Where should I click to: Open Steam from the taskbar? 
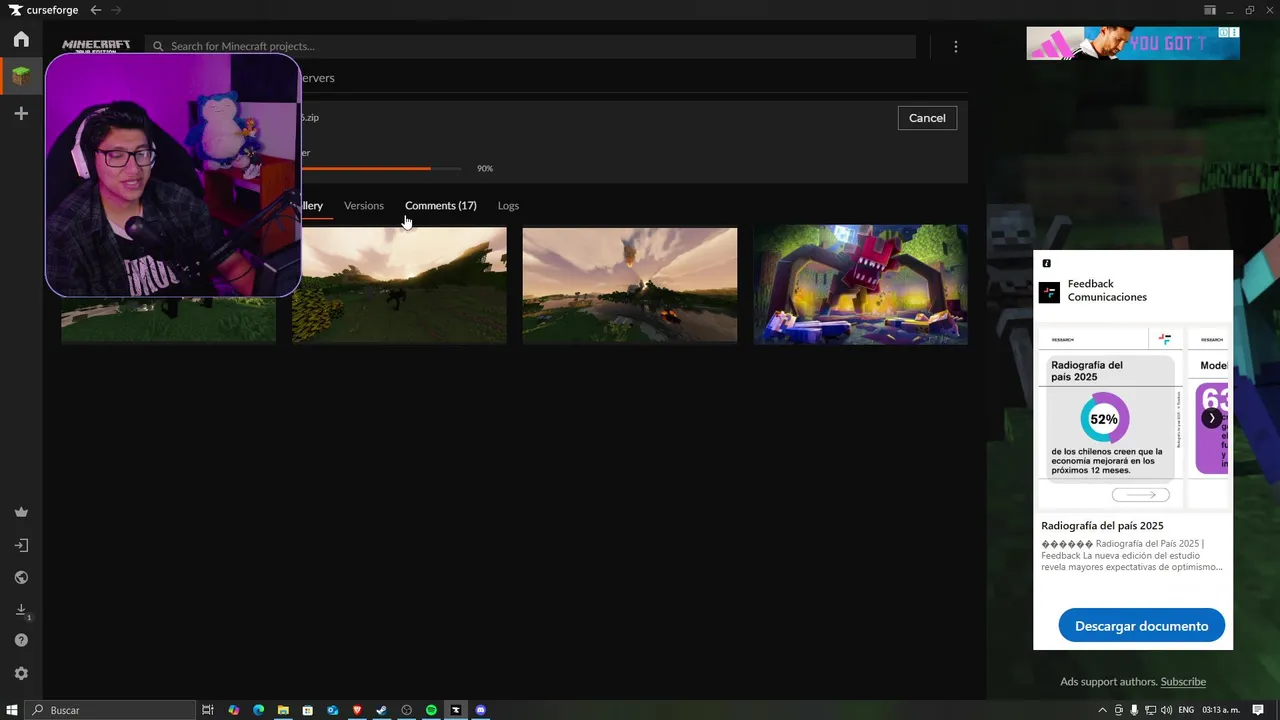[x=381, y=710]
